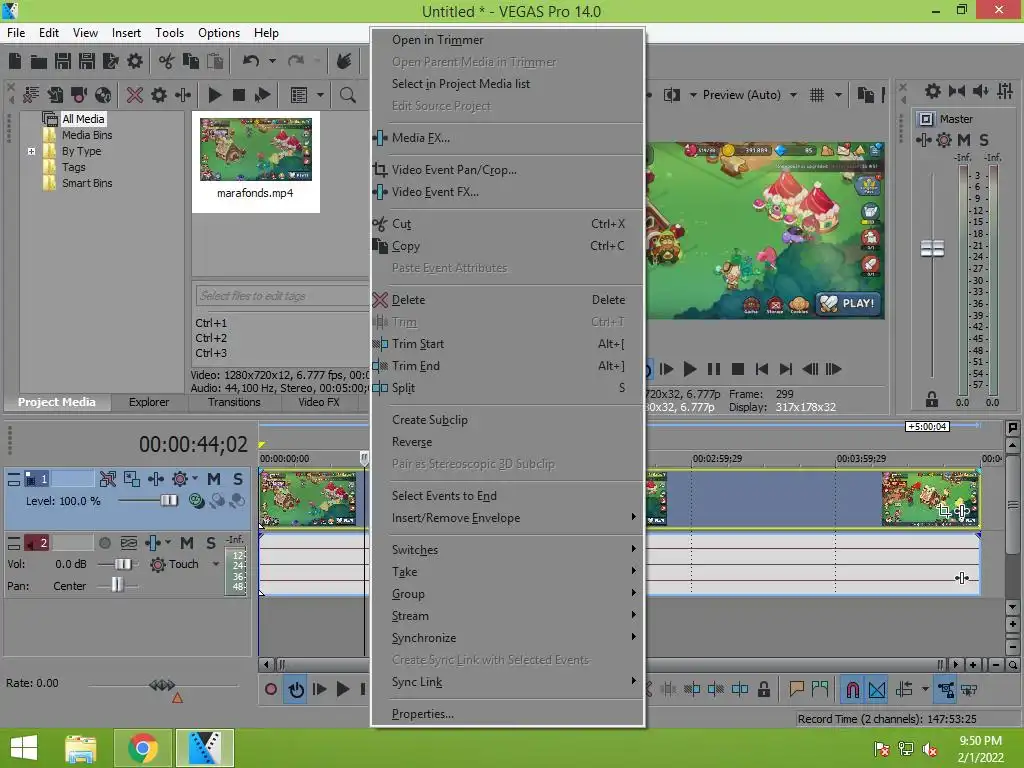The width and height of the screenshot is (1024, 768).
Task: Select the Smart Bins folder
Action: [x=87, y=184]
